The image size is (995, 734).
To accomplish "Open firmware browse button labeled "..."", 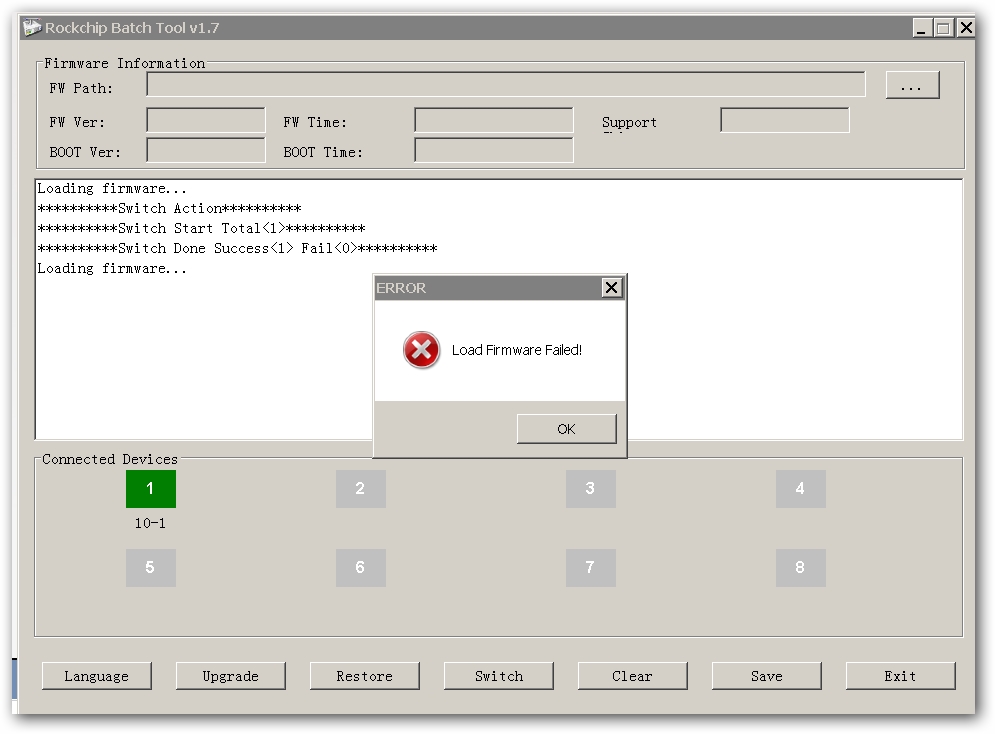I will click(x=912, y=86).
